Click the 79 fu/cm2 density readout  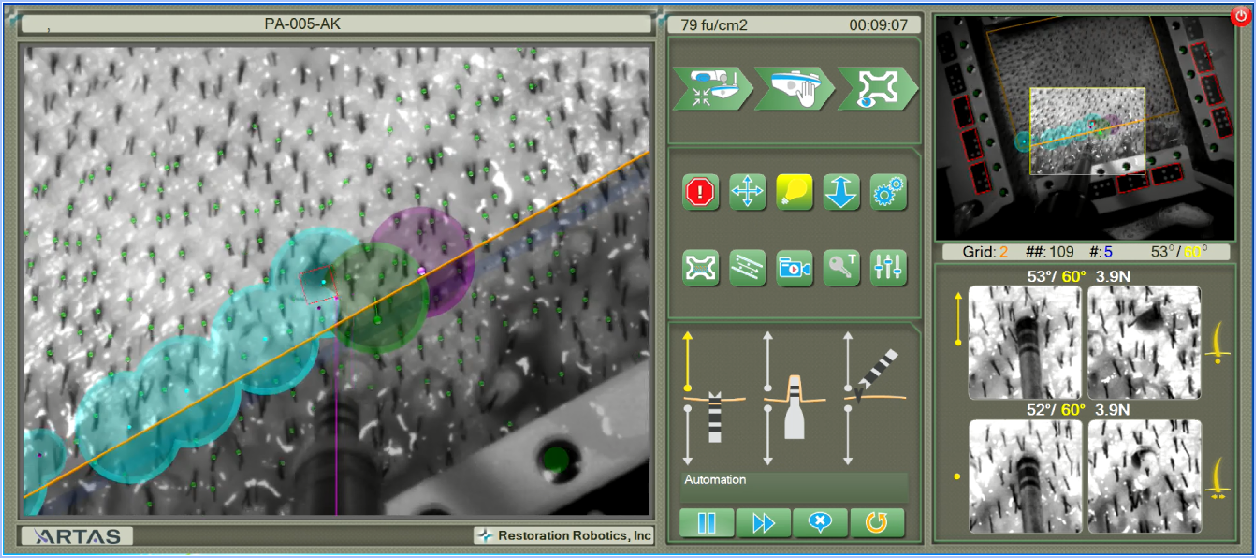click(713, 24)
